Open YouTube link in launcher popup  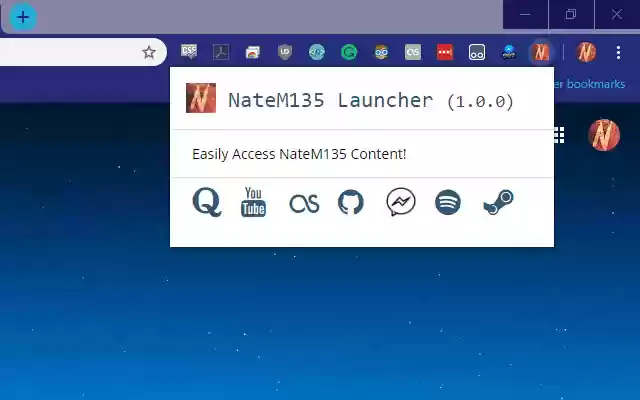(x=253, y=202)
